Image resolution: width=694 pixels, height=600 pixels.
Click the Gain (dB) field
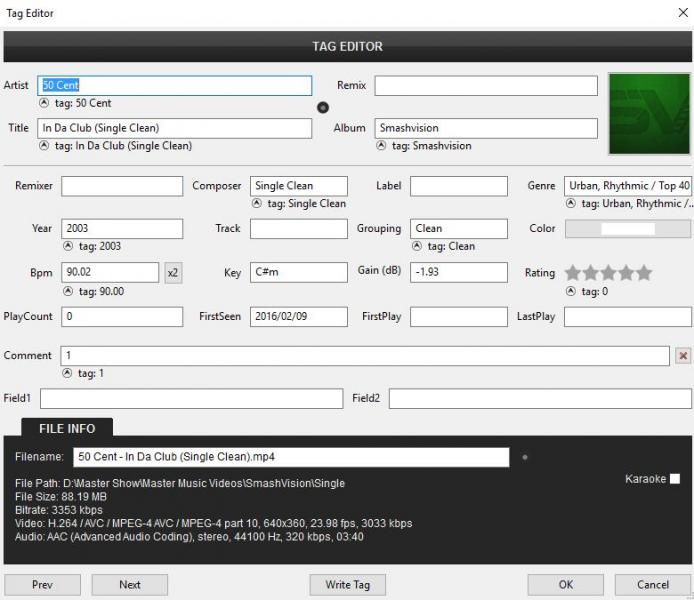459,273
